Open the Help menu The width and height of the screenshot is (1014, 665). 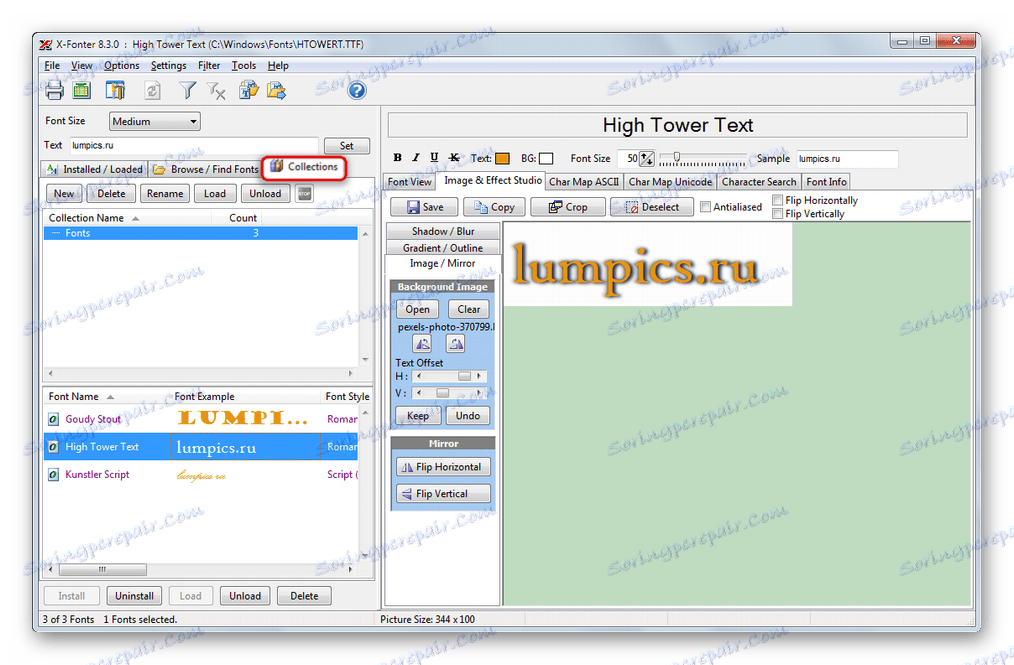278,65
